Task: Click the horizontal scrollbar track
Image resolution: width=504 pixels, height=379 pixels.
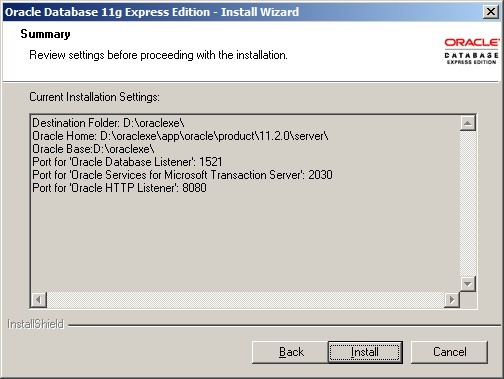Action: tap(245, 299)
